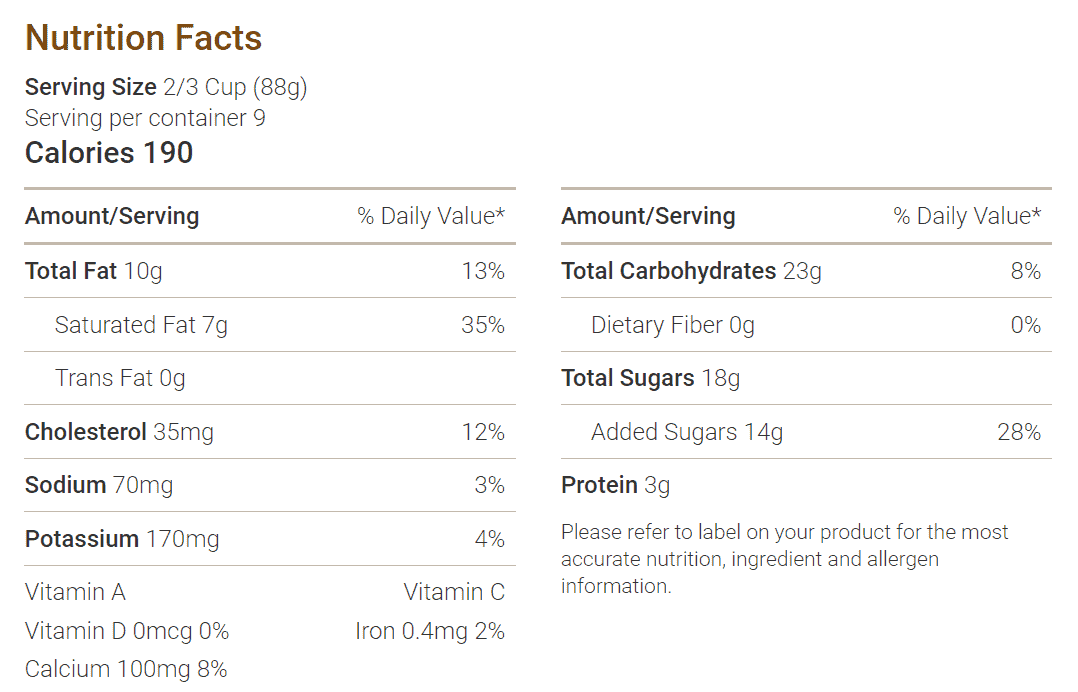The height and width of the screenshot is (692, 1078).
Task: Click the Trans Fat 0g row
Action: pyautogui.click(x=270, y=378)
